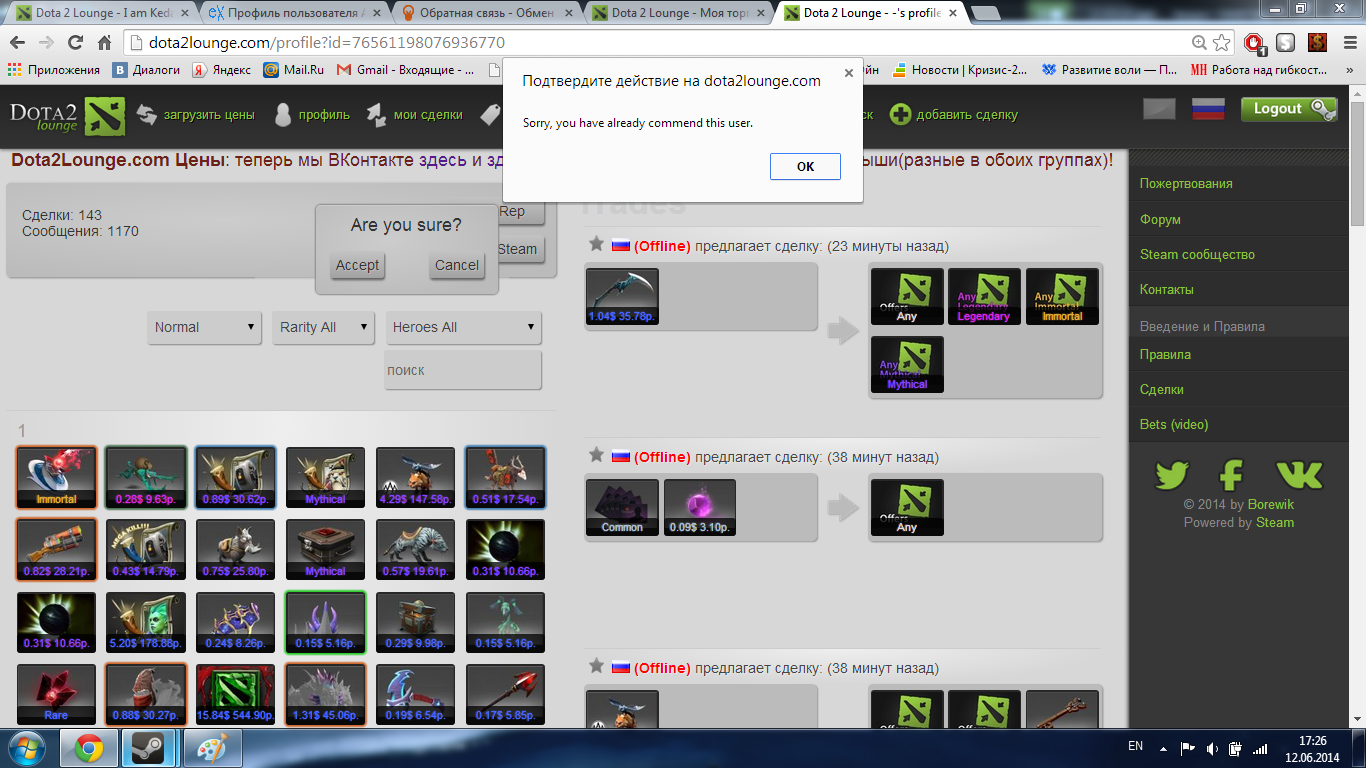Click the scythe item priced 1.04$ 35.78р.
The width and height of the screenshot is (1366, 768).
pos(622,296)
